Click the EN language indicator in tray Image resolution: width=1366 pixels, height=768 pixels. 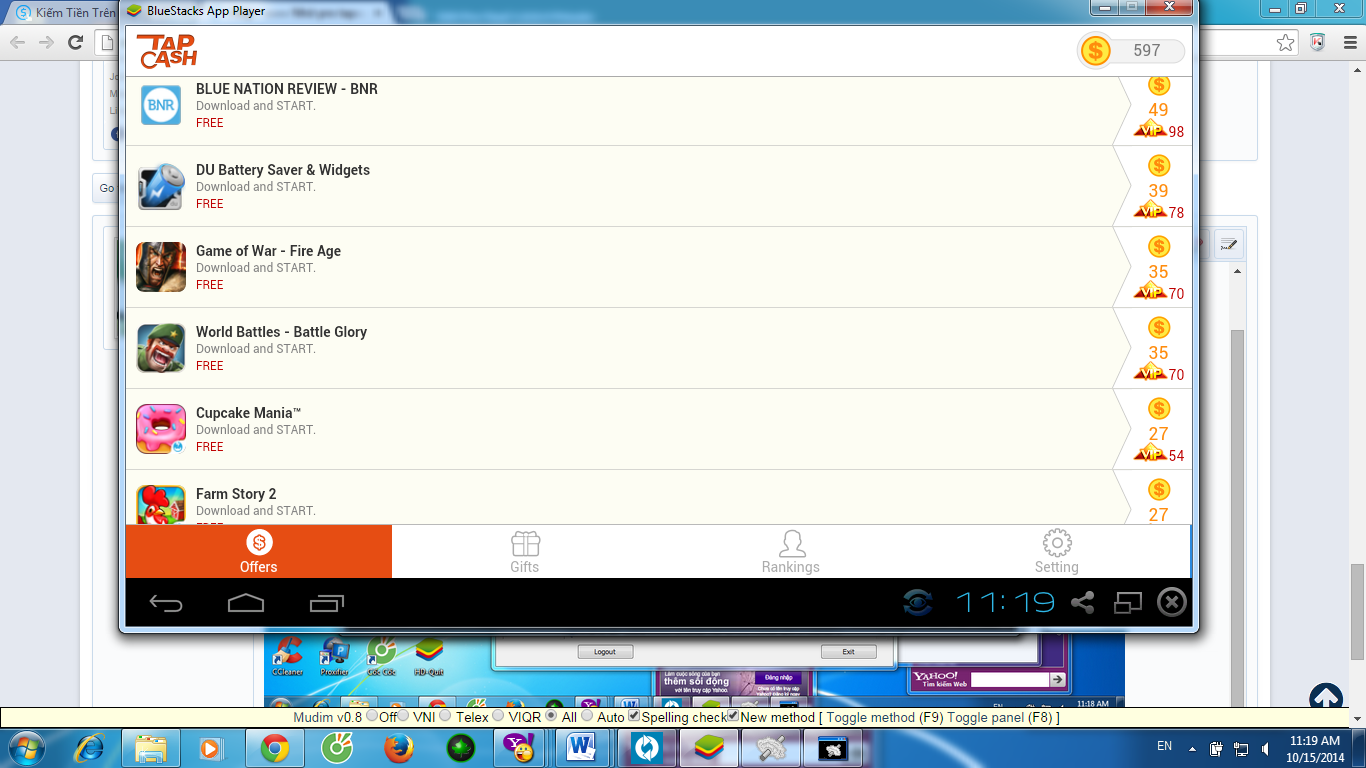coord(1164,746)
